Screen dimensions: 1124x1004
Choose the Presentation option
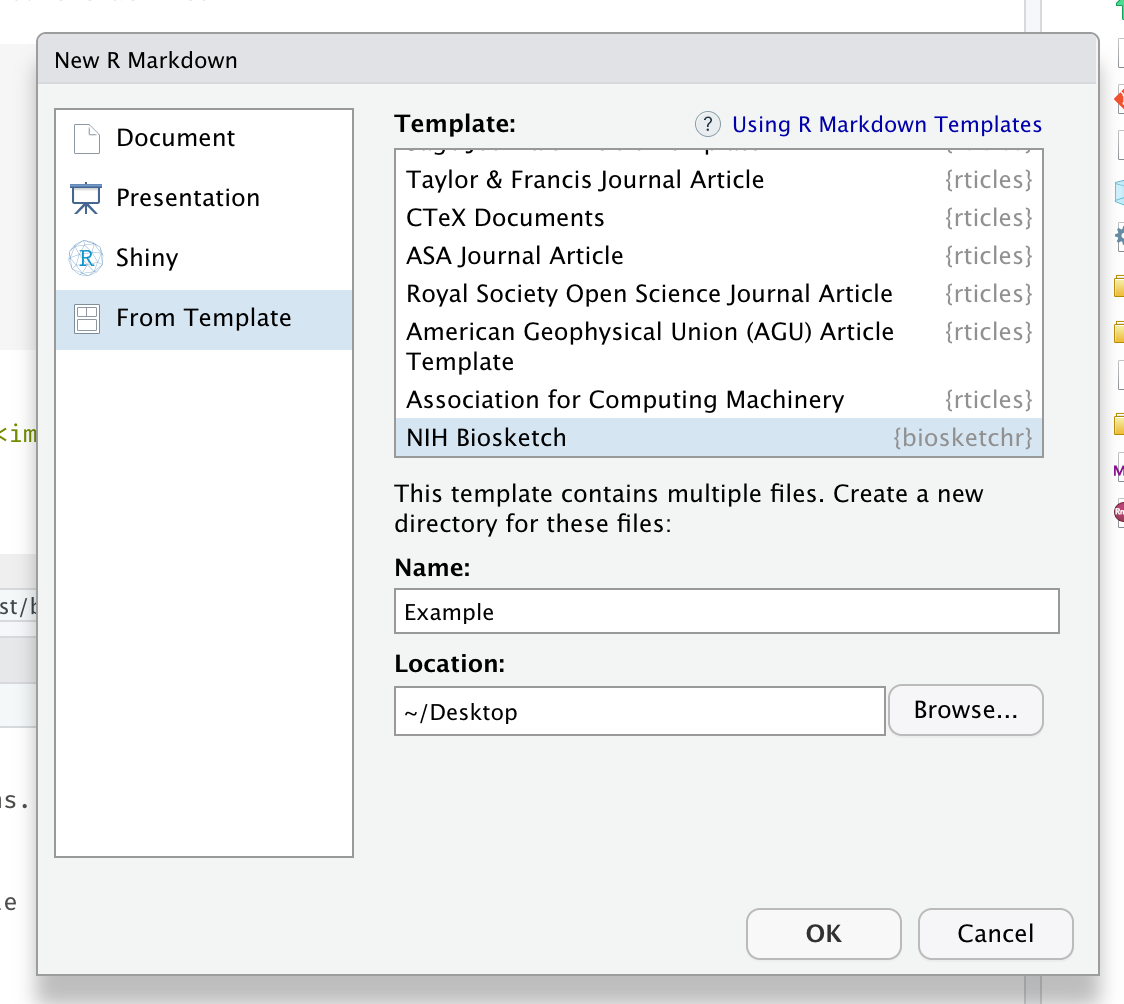(x=204, y=198)
